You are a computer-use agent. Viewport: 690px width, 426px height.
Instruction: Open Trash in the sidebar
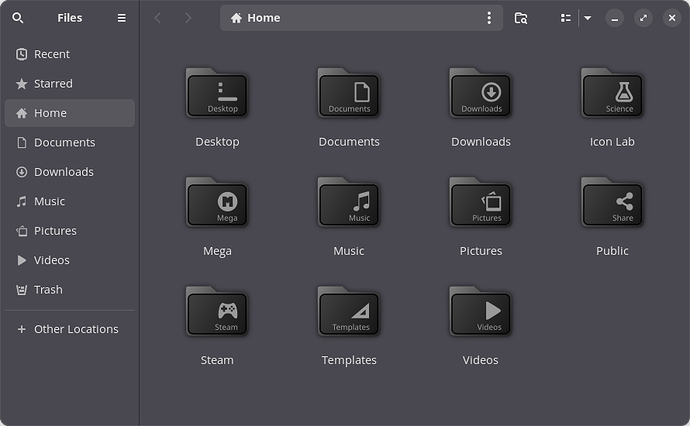click(x=70, y=290)
